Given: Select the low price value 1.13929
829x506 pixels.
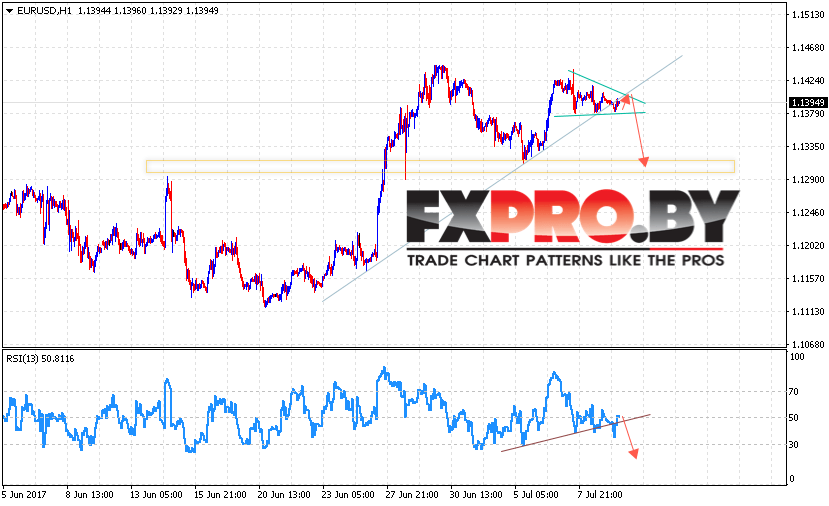Looking at the screenshot, I should coord(166,11).
